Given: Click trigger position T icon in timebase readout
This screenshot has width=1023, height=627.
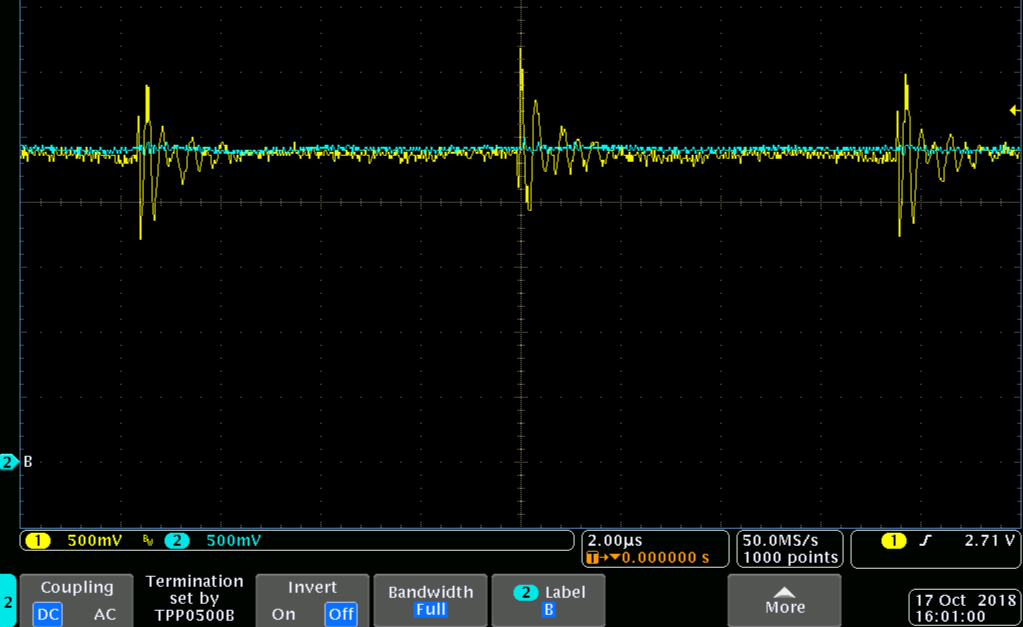Looking at the screenshot, I should (x=592, y=558).
